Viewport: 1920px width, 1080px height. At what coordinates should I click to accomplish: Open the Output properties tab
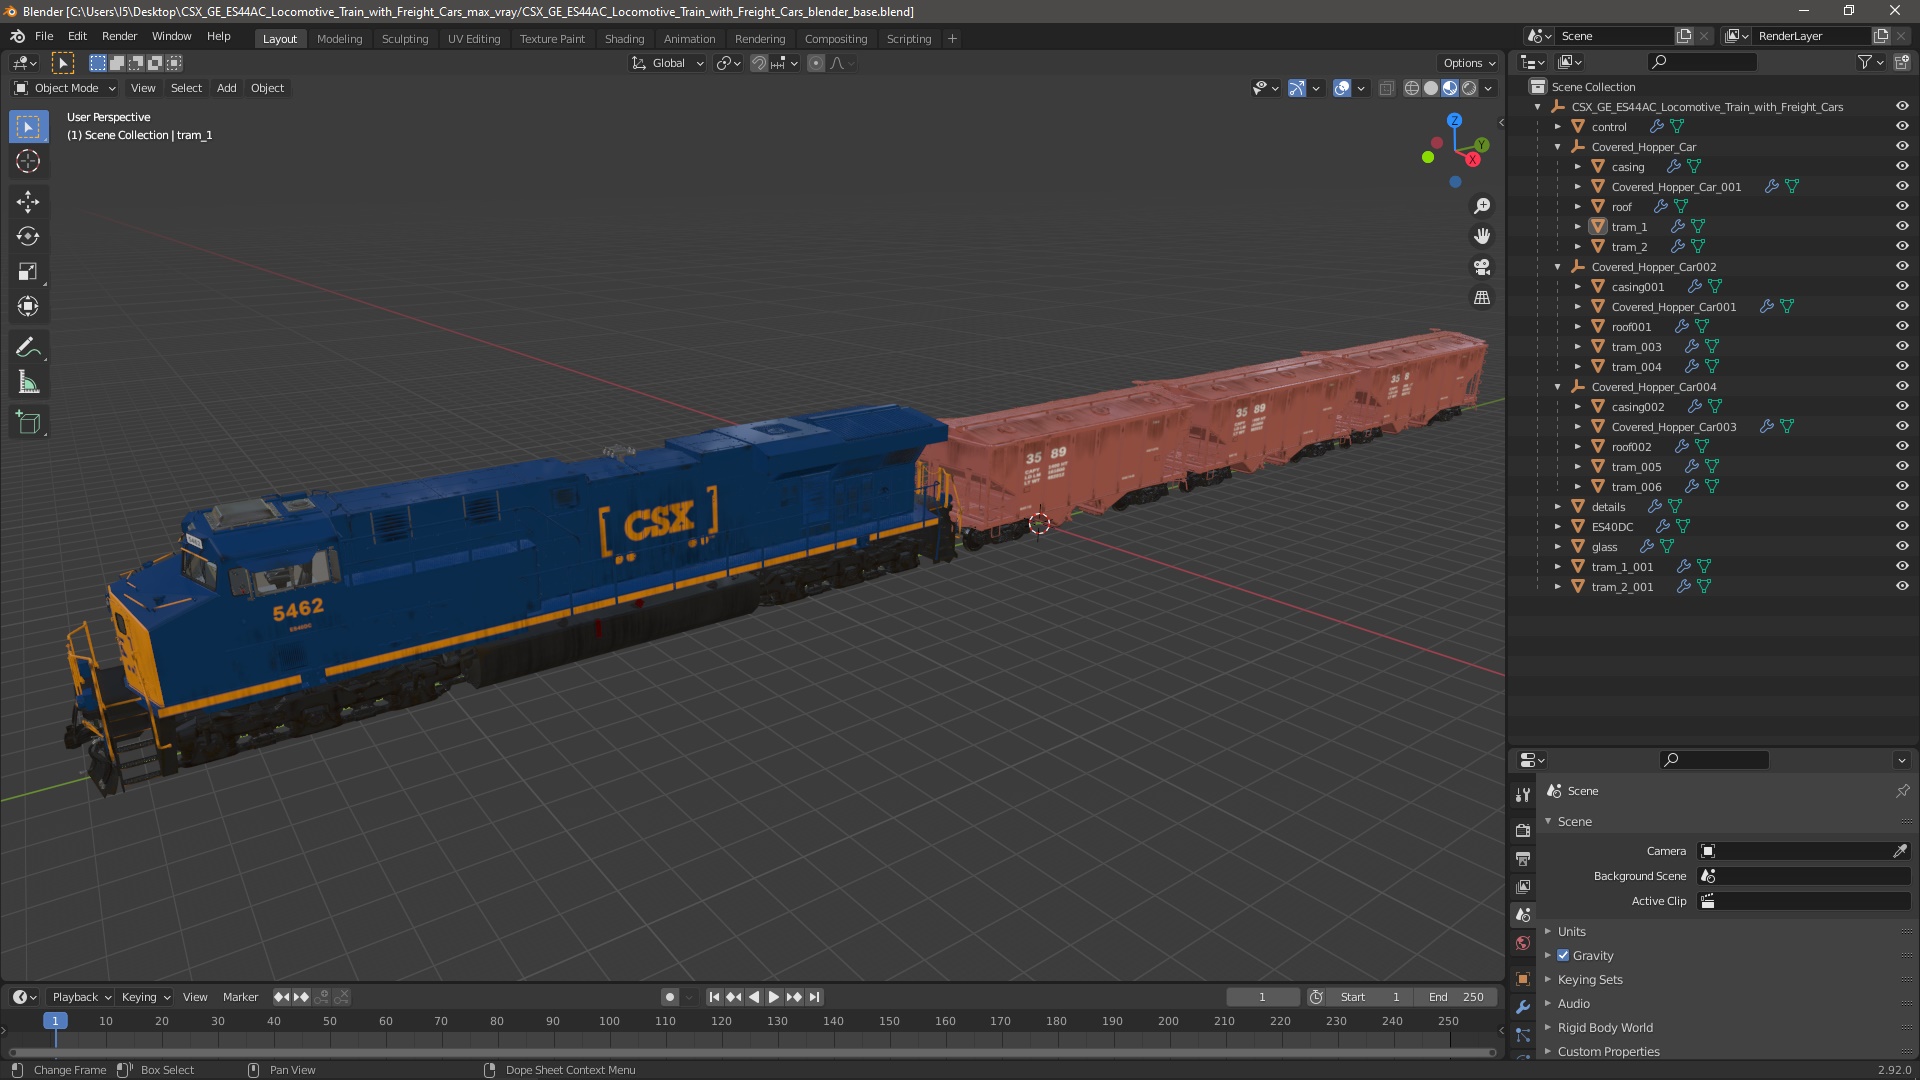1523,859
